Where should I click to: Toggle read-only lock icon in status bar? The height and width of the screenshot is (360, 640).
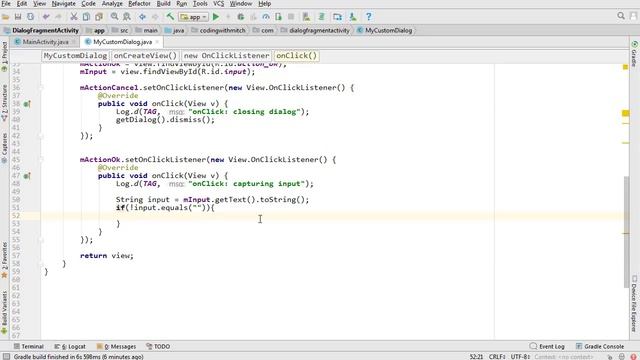pos(609,357)
